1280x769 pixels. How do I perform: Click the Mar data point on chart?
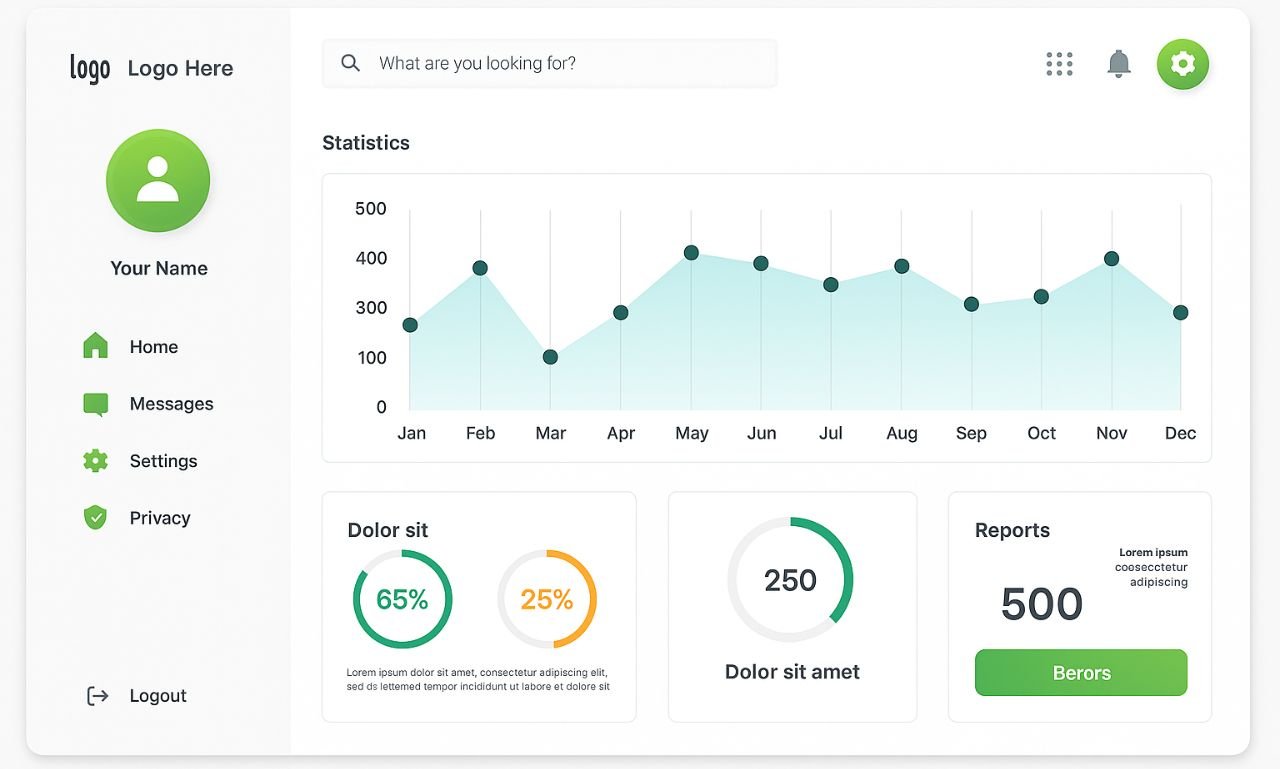click(x=550, y=357)
